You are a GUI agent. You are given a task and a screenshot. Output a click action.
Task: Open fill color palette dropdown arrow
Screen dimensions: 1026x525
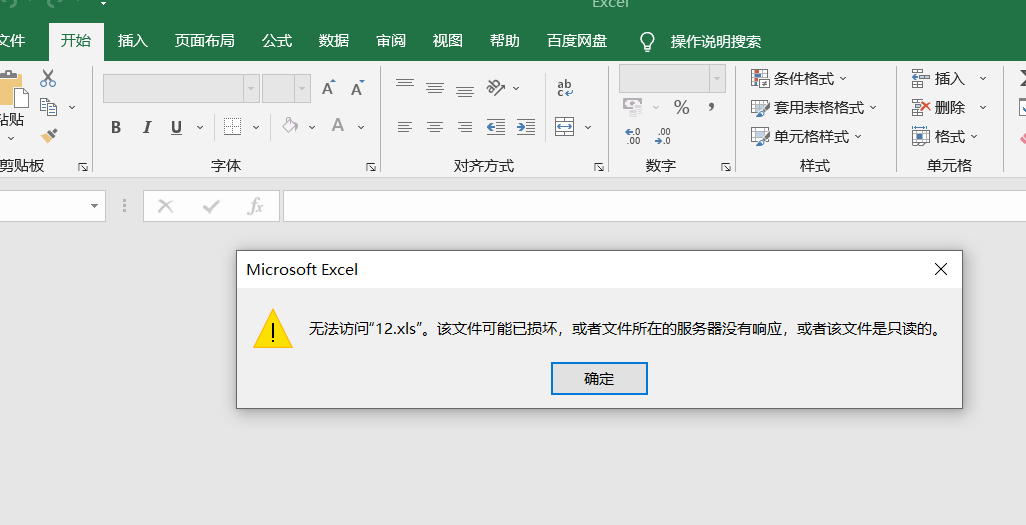tap(312, 127)
